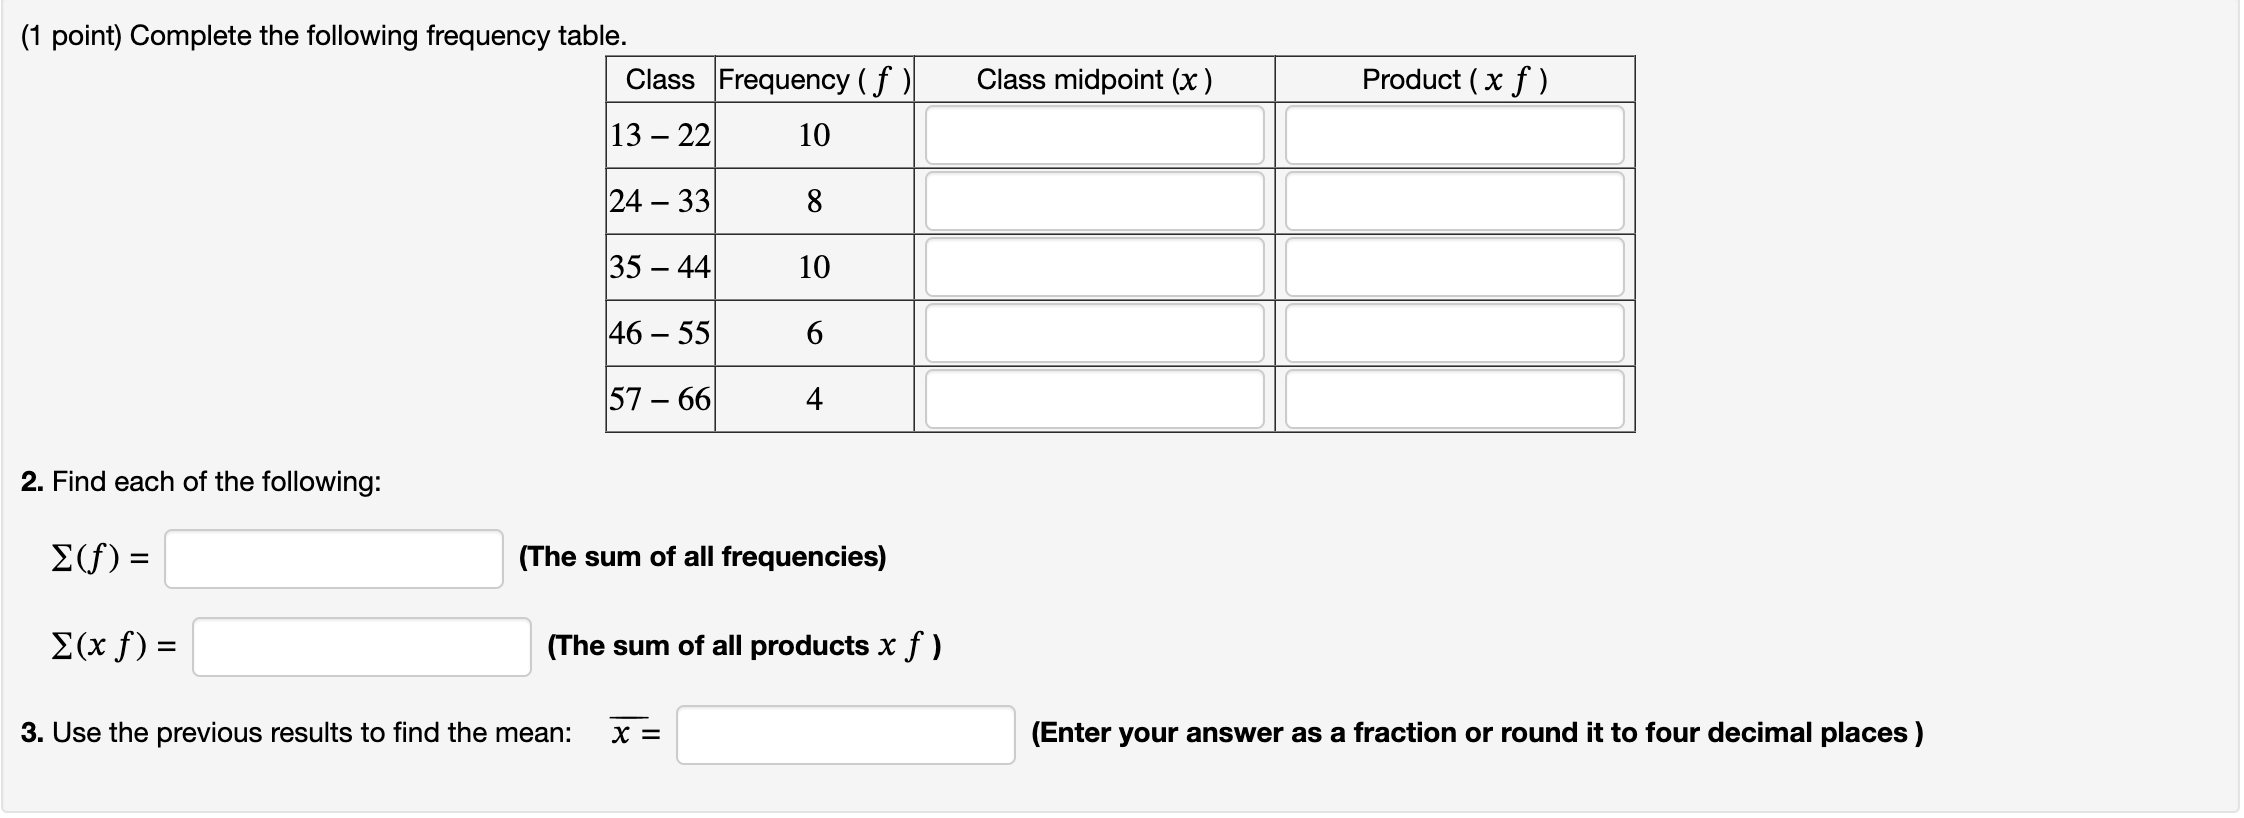The width and height of the screenshot is (2244, 818).
Task: Select the Frequency ( f ) column header
Action: pos(813,80)
